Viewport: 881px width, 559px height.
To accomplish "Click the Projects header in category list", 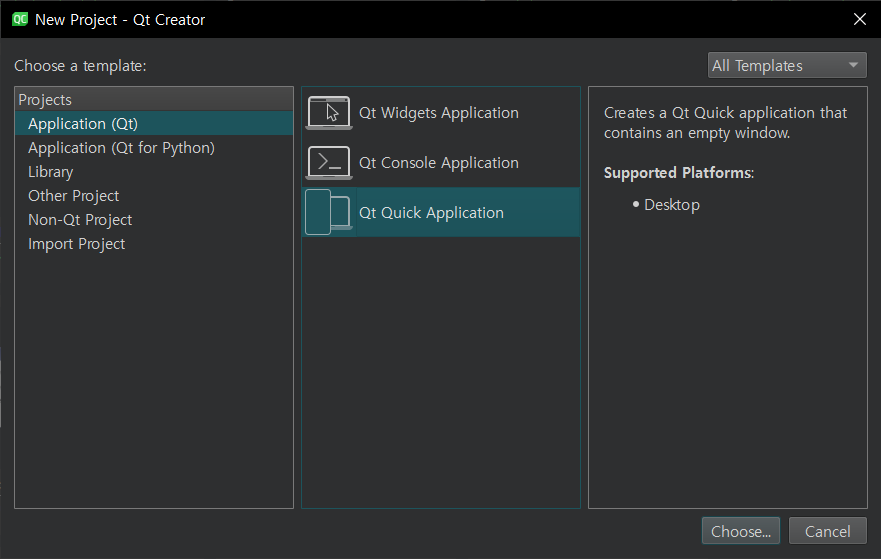I will pos(153,99).
